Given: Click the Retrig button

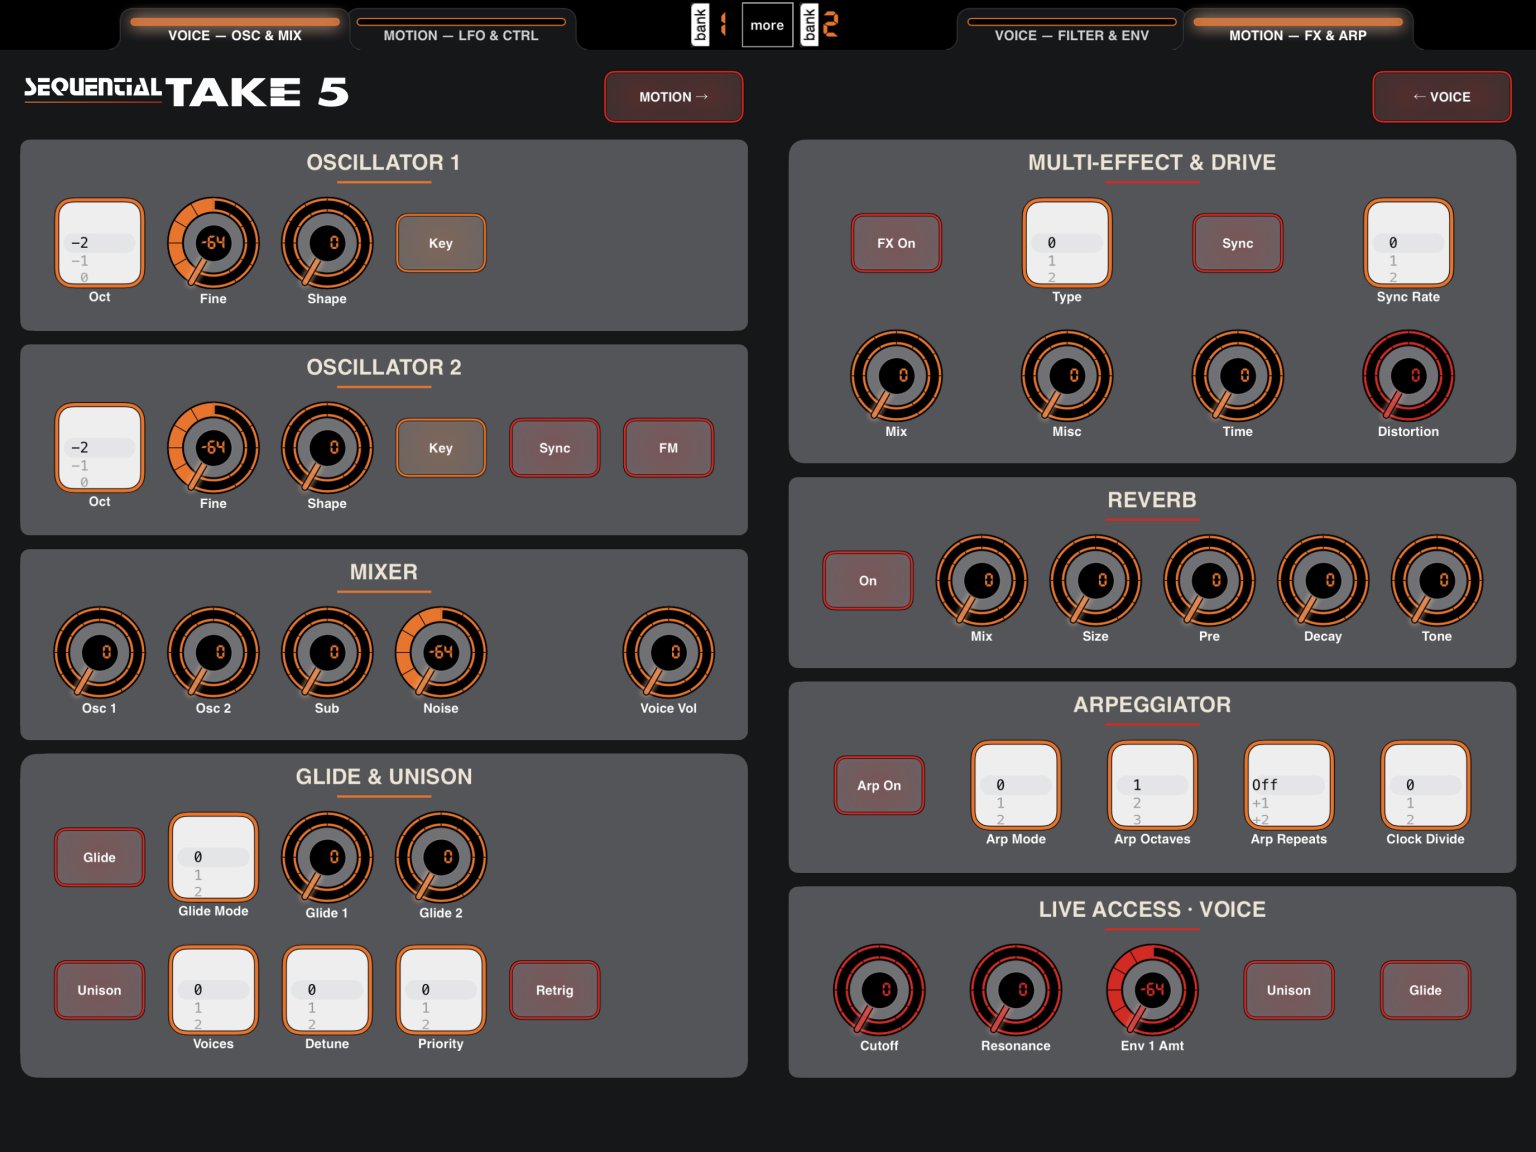Looking at the screenshot, I should tap(555, 991).
